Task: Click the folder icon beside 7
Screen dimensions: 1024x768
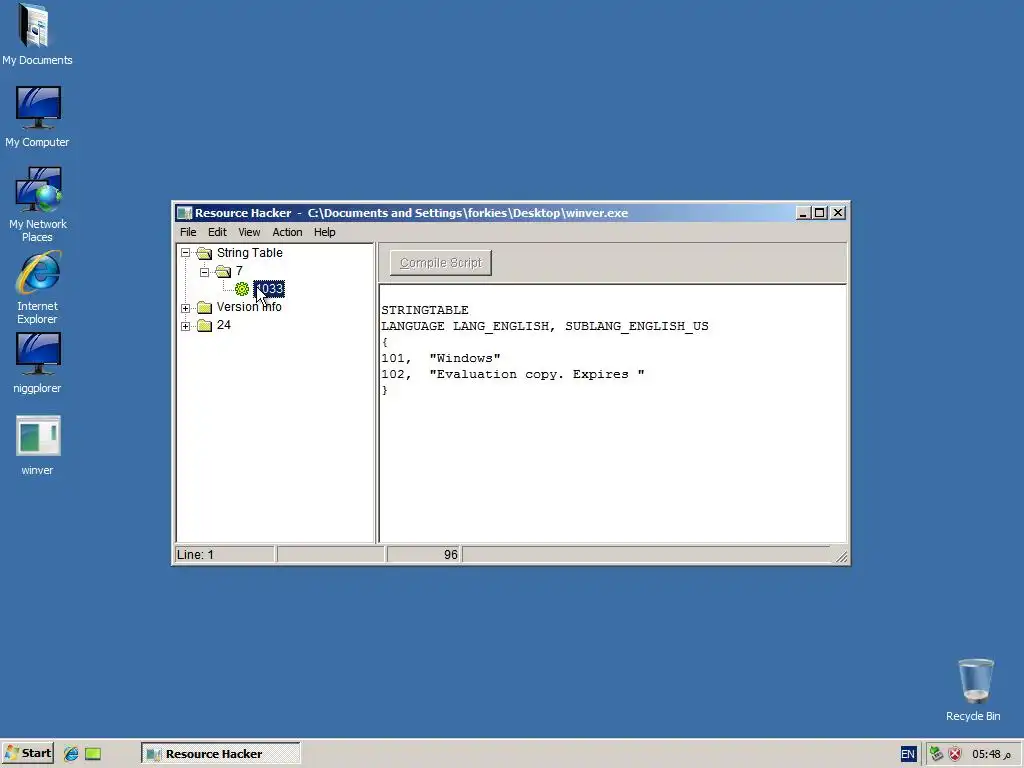Action: pyautogui.click(x=223, y=271)
